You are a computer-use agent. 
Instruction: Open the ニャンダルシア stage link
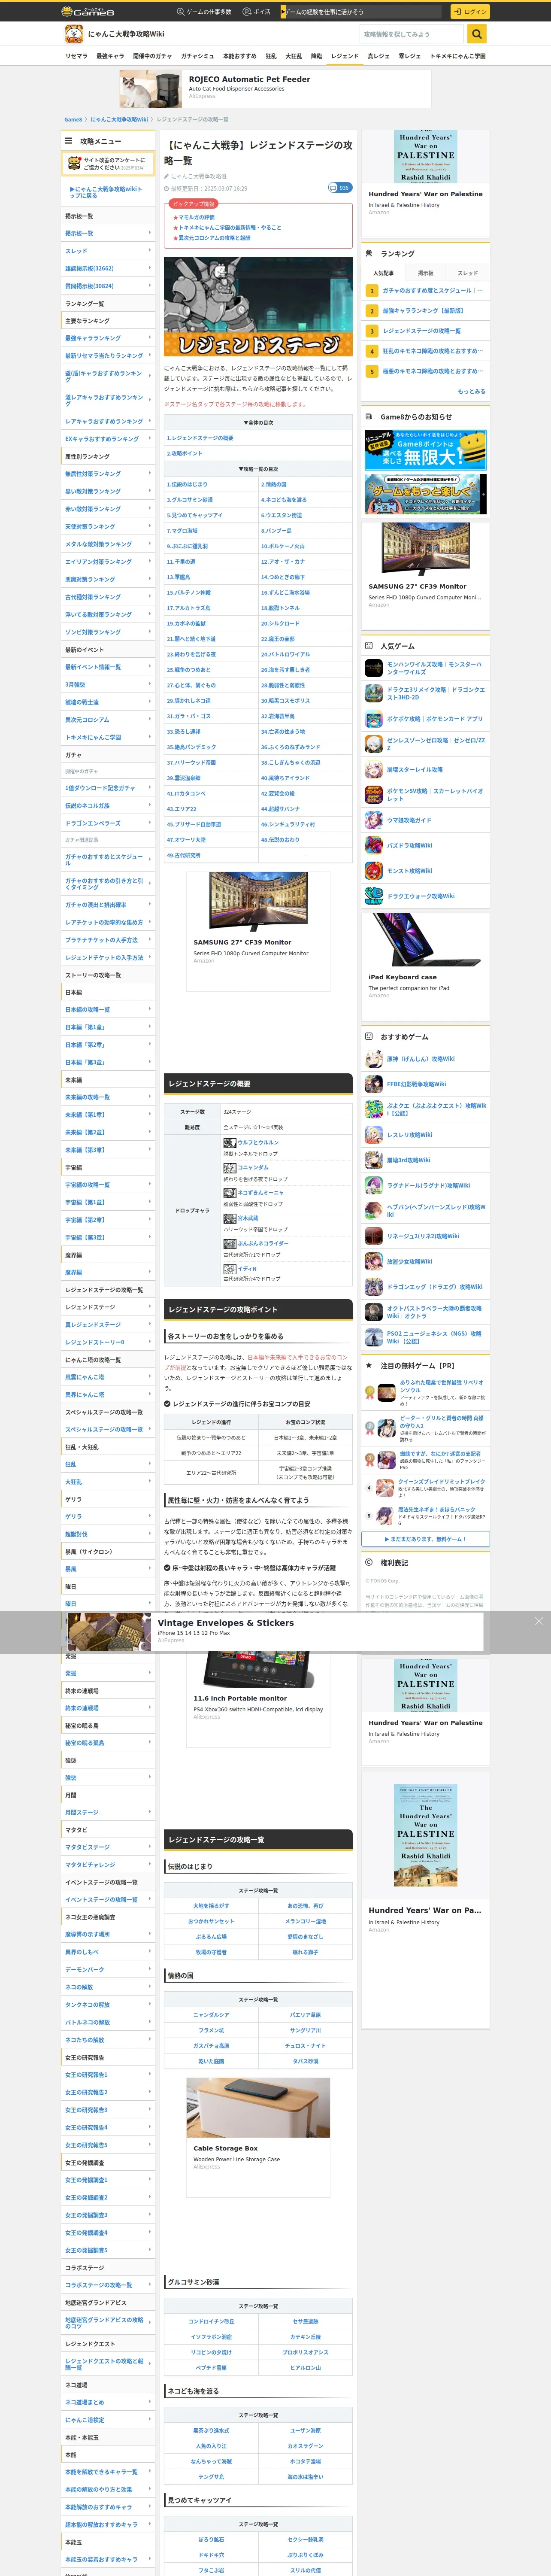click(x=211, y=2015)
